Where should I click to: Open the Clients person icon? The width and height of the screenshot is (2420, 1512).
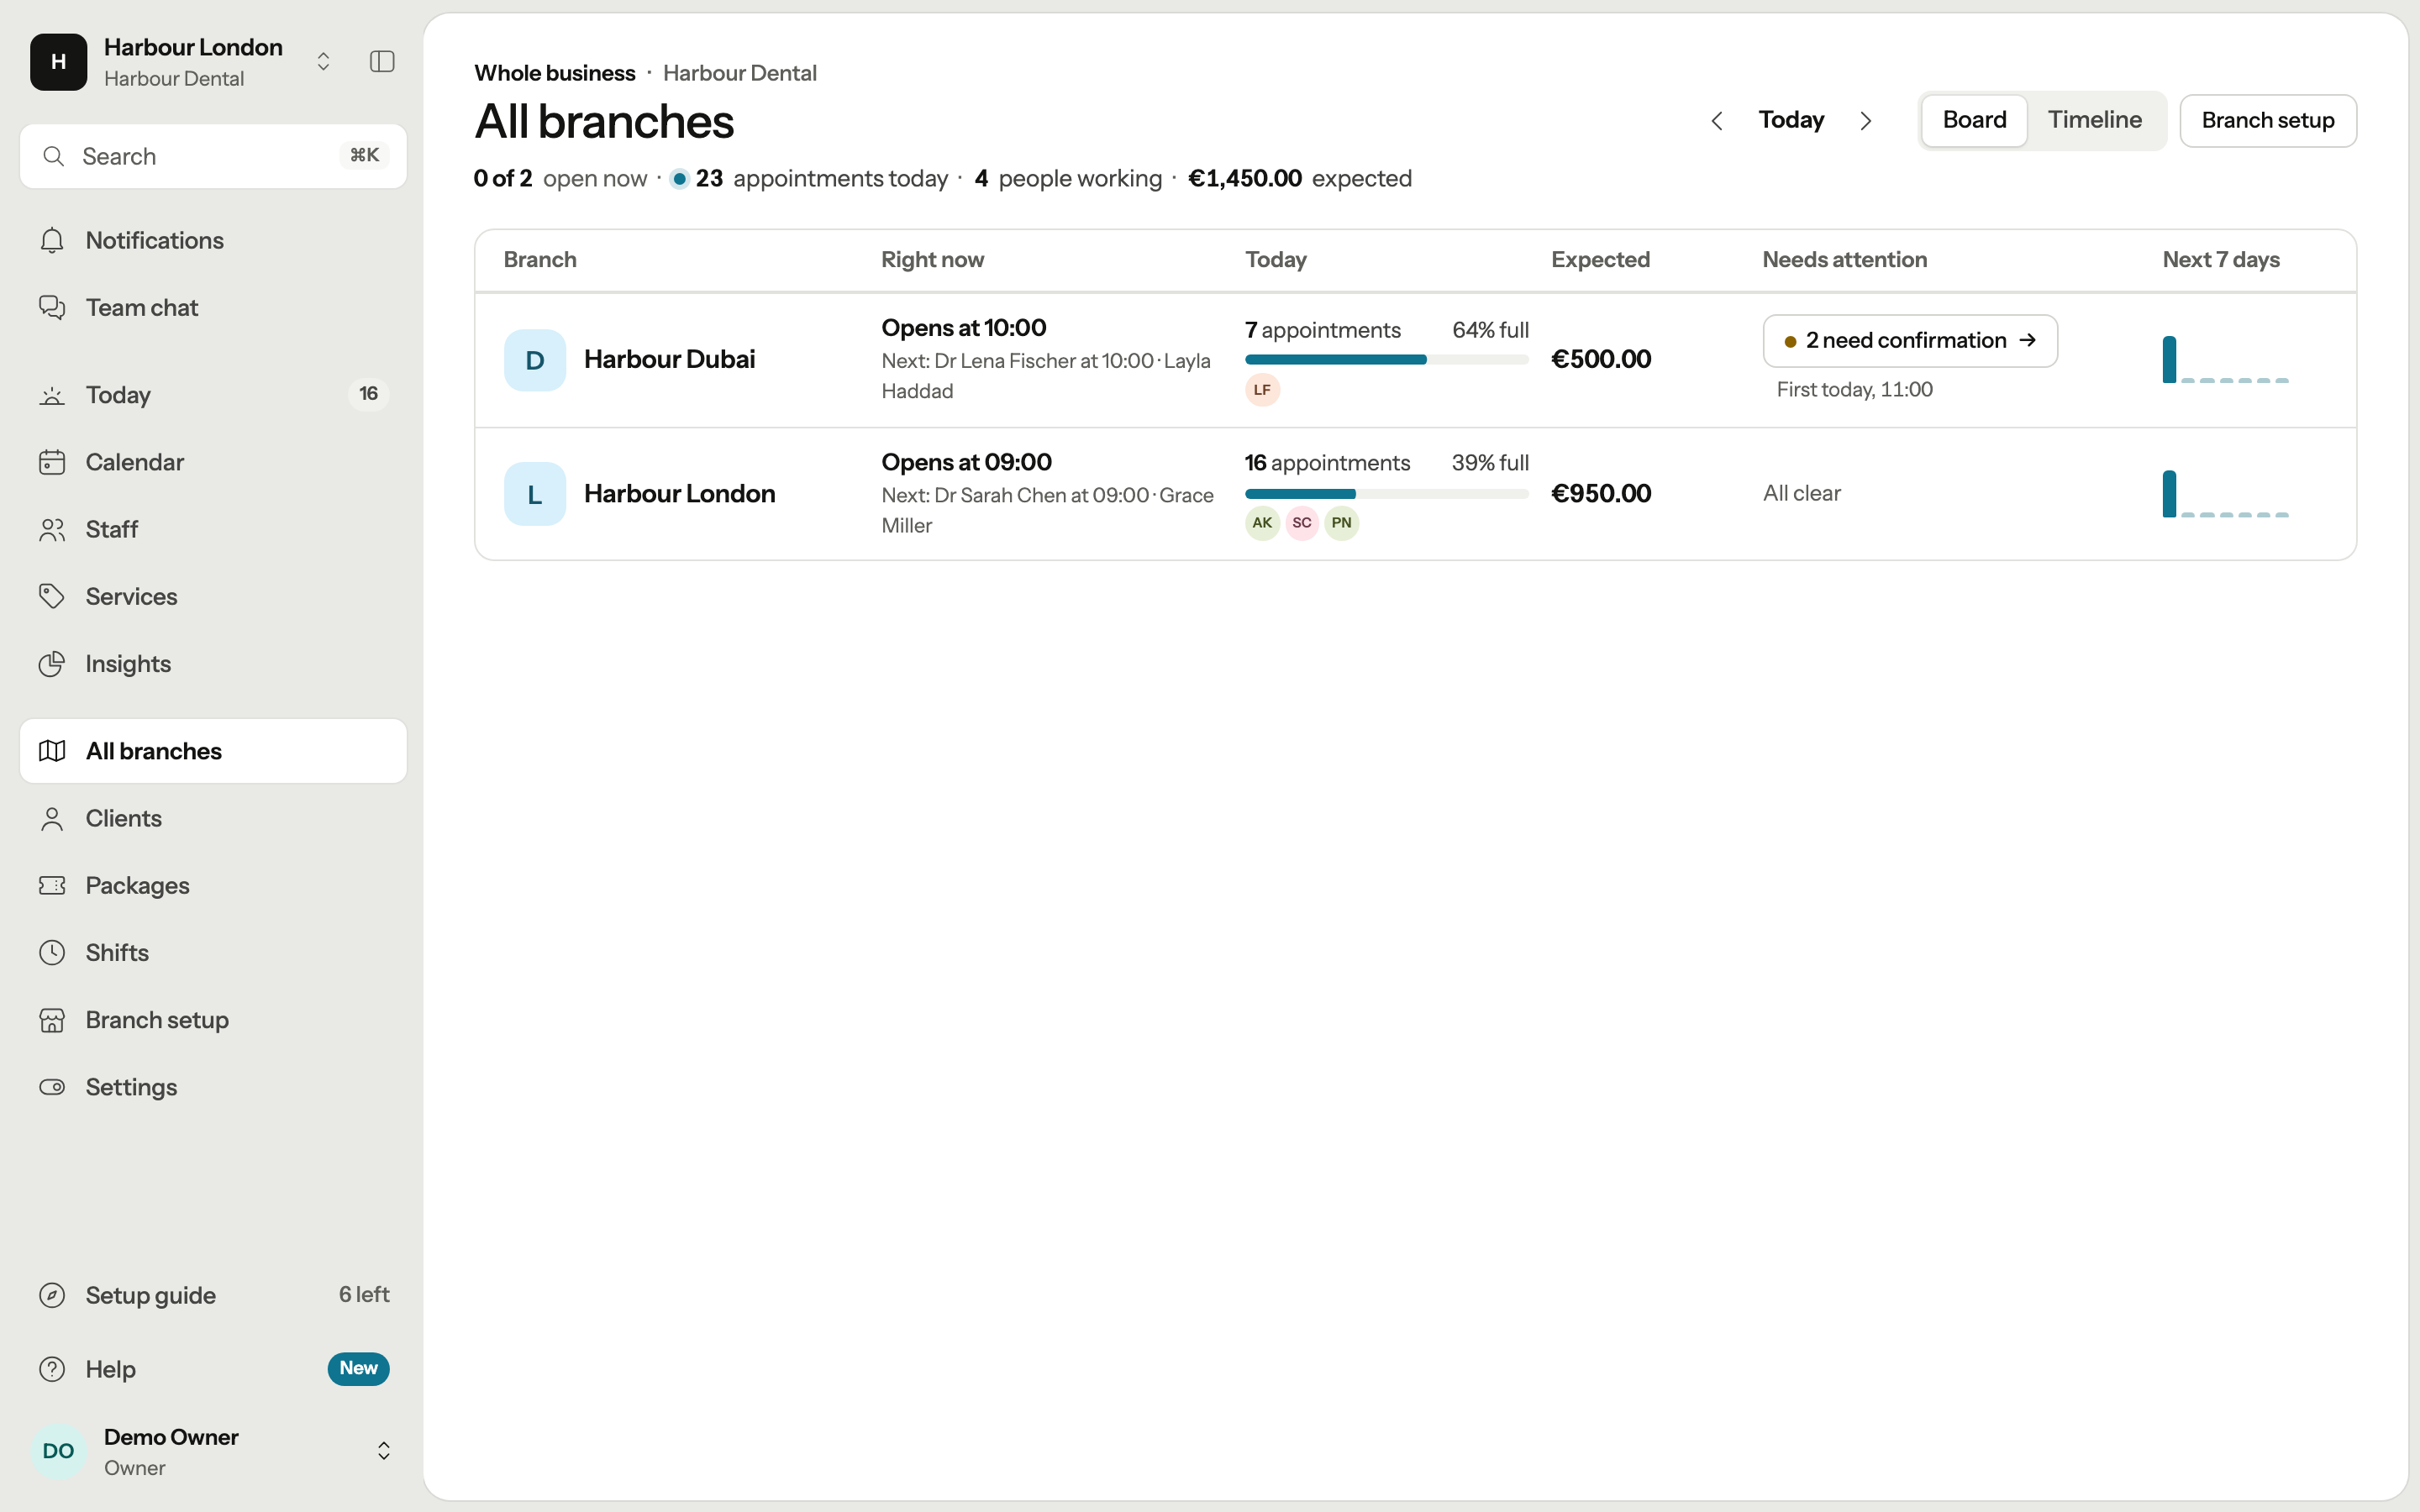click(x=52, y=818)
